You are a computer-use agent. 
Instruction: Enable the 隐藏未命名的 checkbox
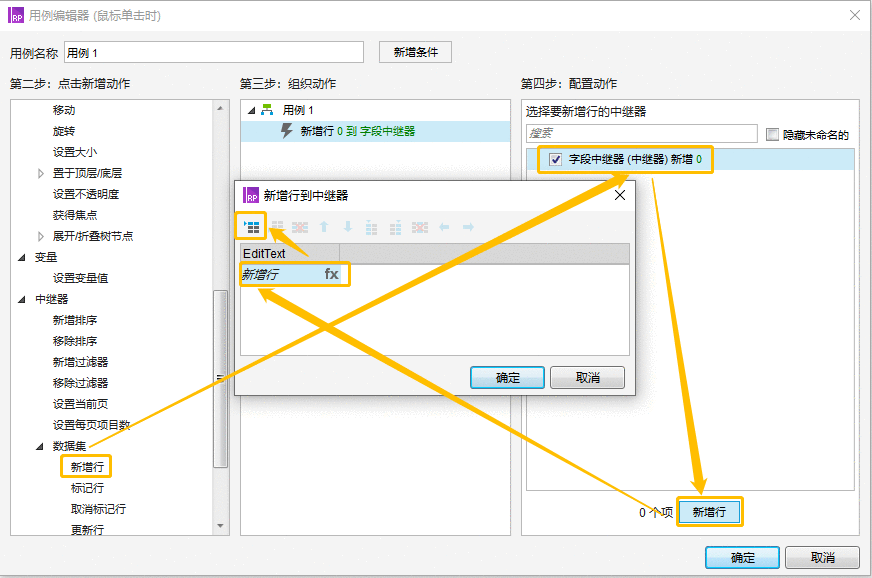click(772, 134)
